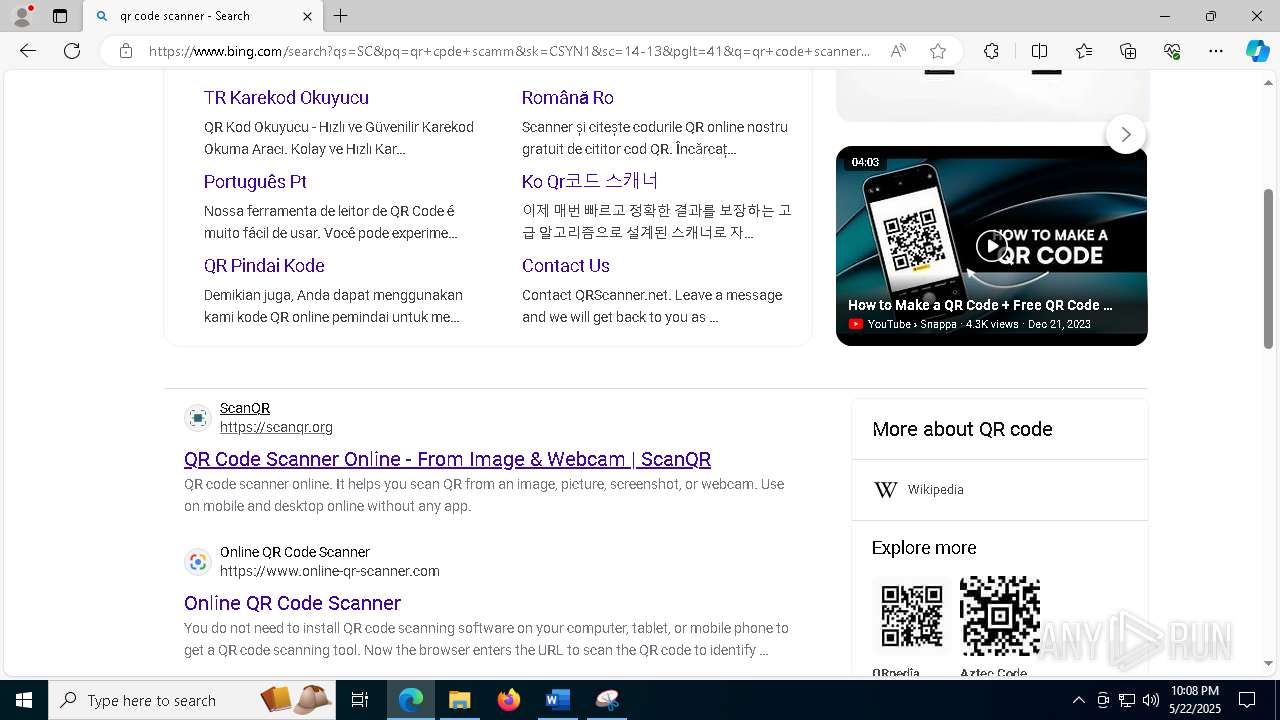Open the Tab actions menu
Image resolution: width=1280 pixels, height=720 pixels.
point(60,16)
